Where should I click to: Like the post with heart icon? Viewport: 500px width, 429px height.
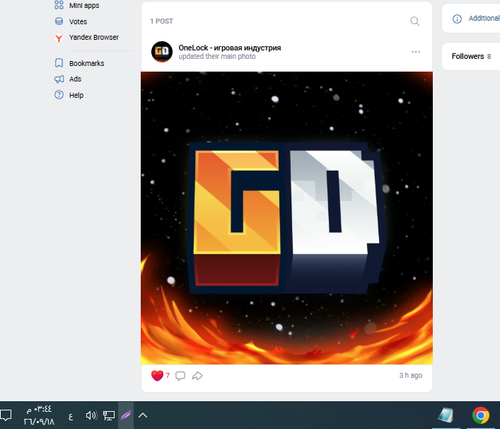point(157,376)
